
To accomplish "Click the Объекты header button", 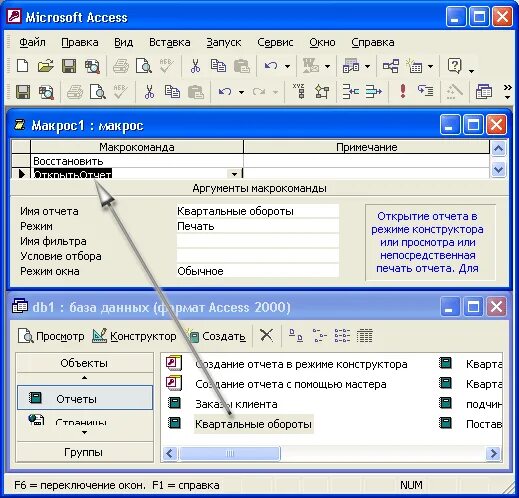I will [84, 363].
